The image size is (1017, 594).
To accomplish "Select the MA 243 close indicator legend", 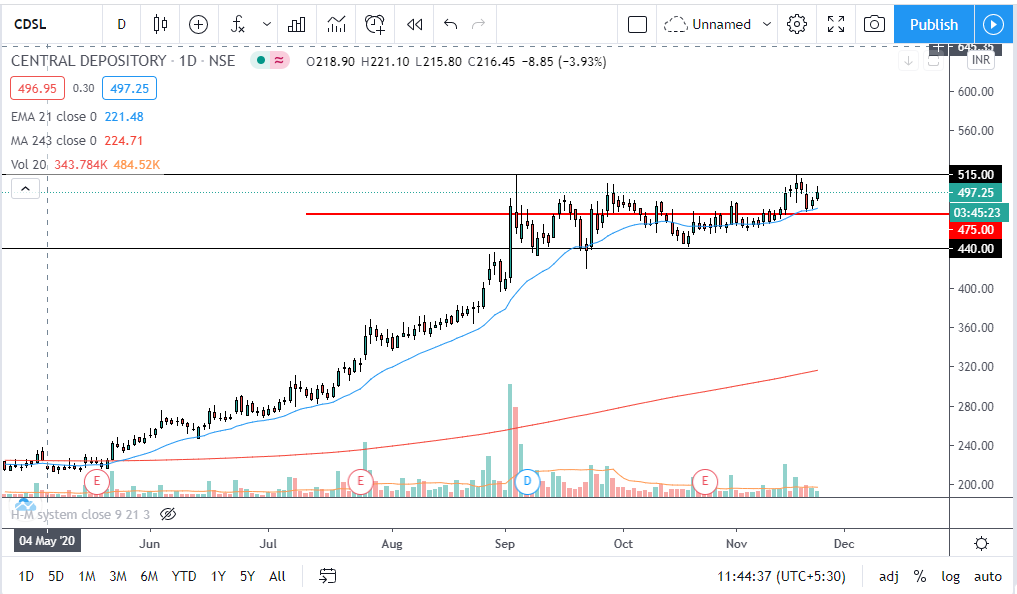I will pos(54,141).
